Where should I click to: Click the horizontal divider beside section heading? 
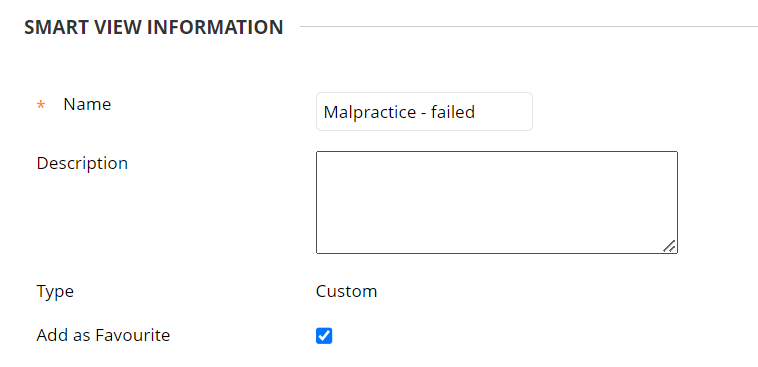(x=529, y=27)
